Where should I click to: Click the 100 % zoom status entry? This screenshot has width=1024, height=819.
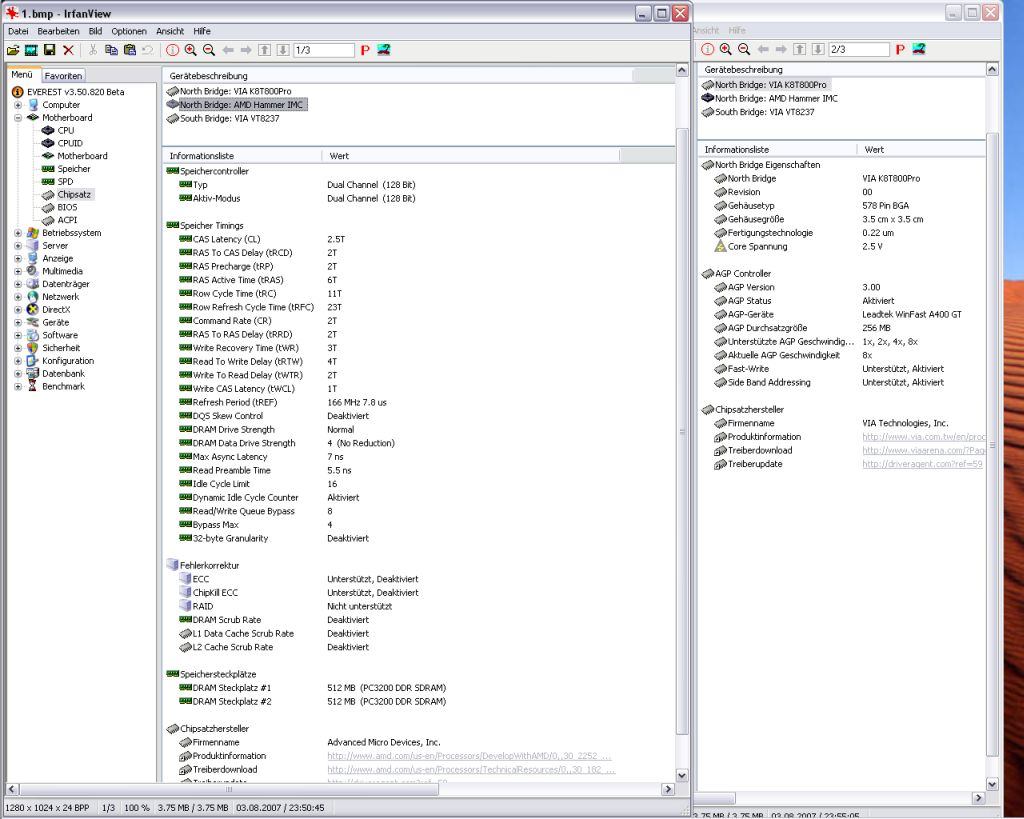136,808
